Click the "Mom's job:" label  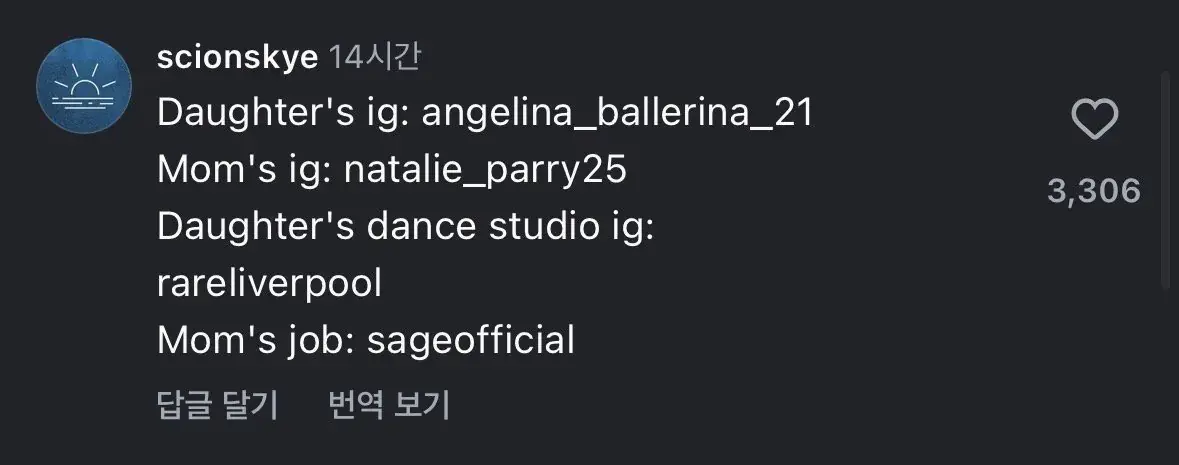[x=257, y=341]
